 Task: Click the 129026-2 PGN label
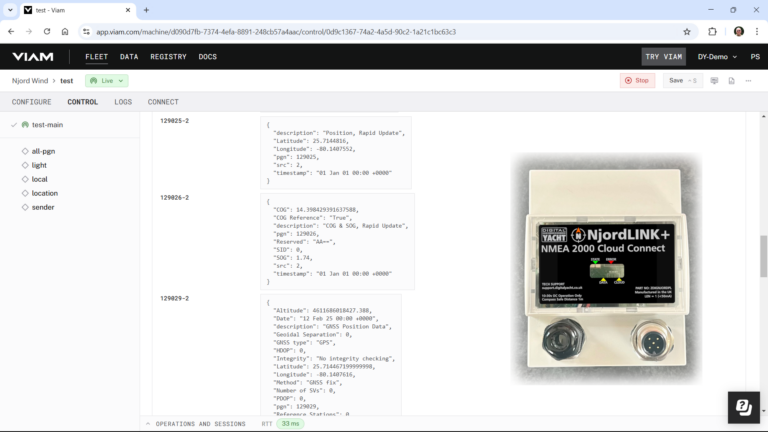click(x=174, y=197)
